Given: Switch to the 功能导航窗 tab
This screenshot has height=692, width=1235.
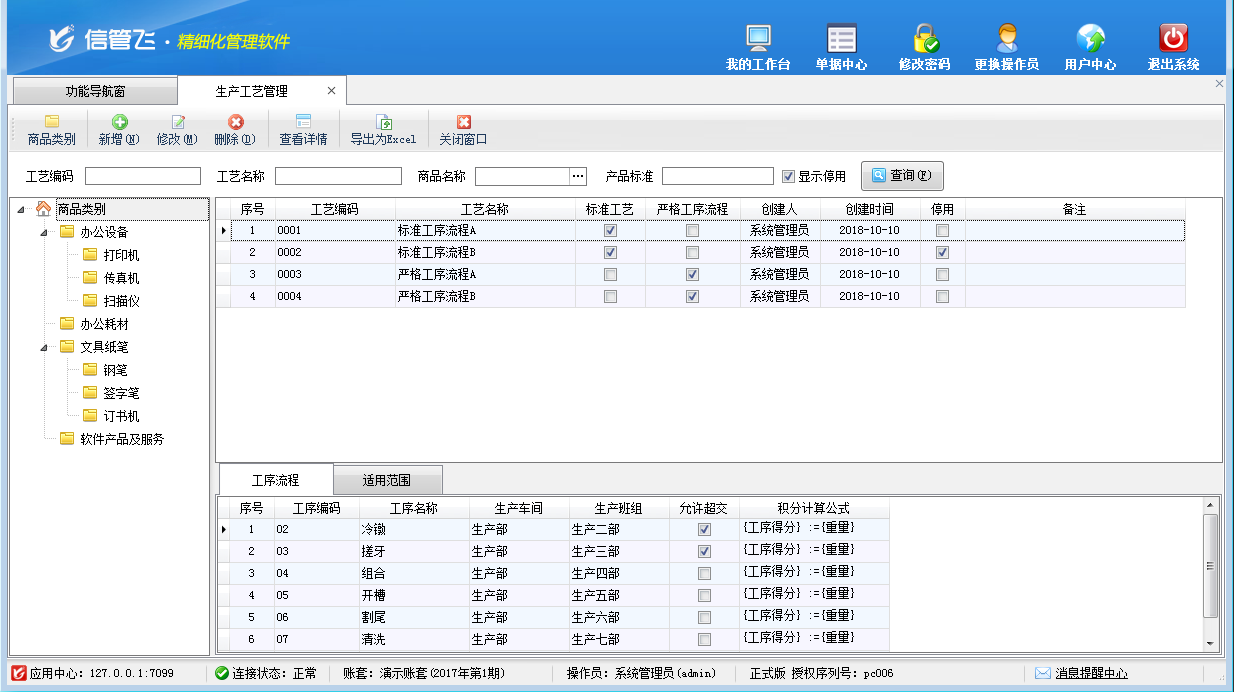Looking at the screenshot, I should pos(95,91).
